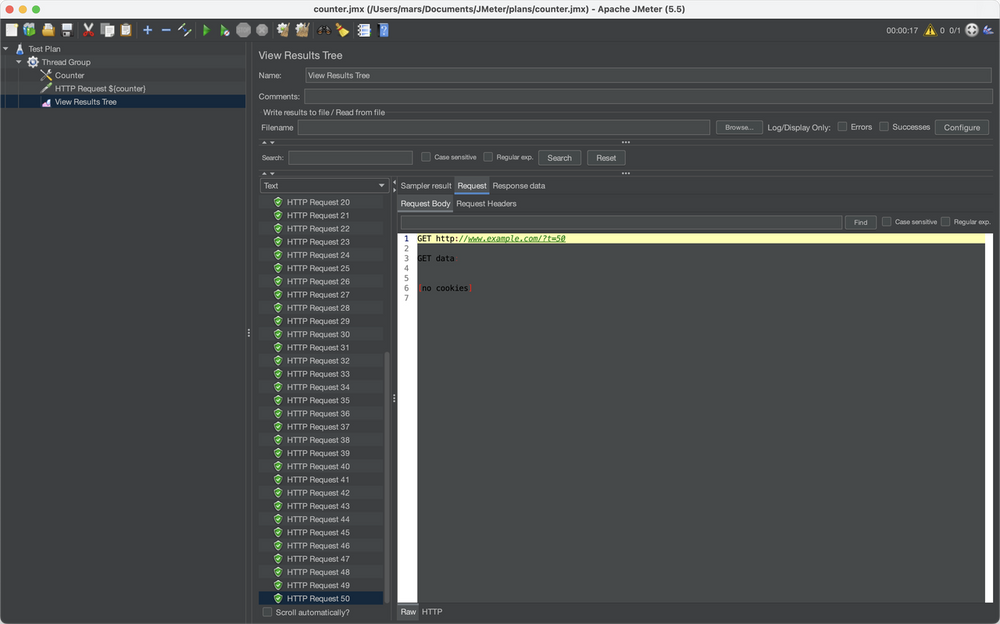Screen dimensions: 1000x624
Task: Toggle the Scroll automatically checkbox
Action: click(267, 612)
